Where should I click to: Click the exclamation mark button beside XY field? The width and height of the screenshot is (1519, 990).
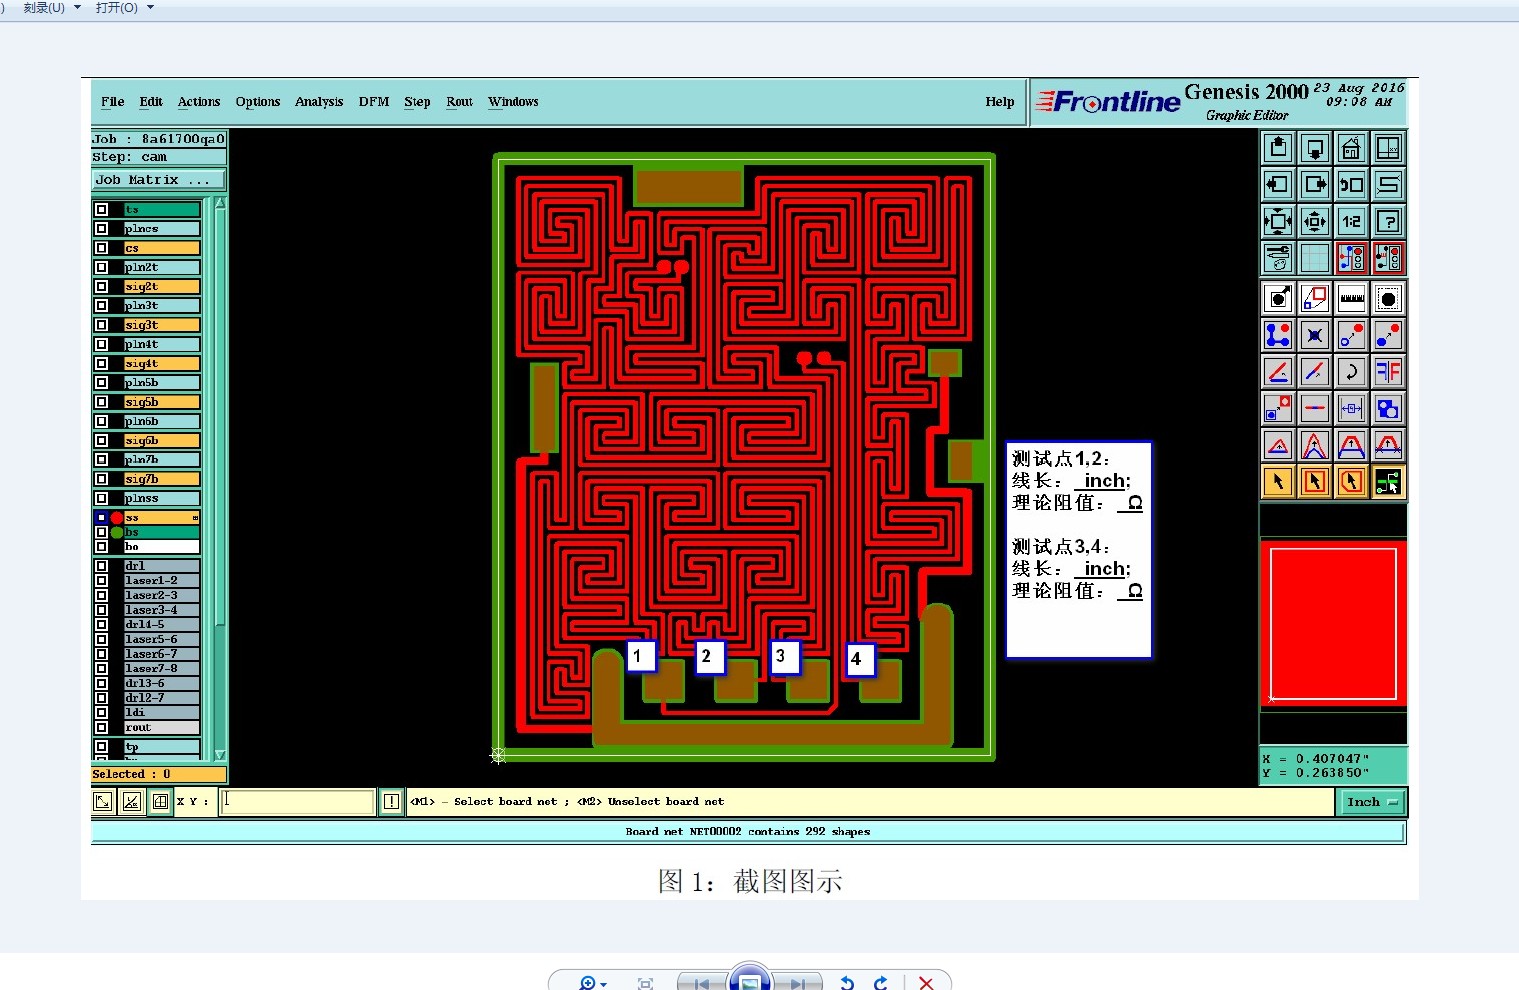(391, 801)
